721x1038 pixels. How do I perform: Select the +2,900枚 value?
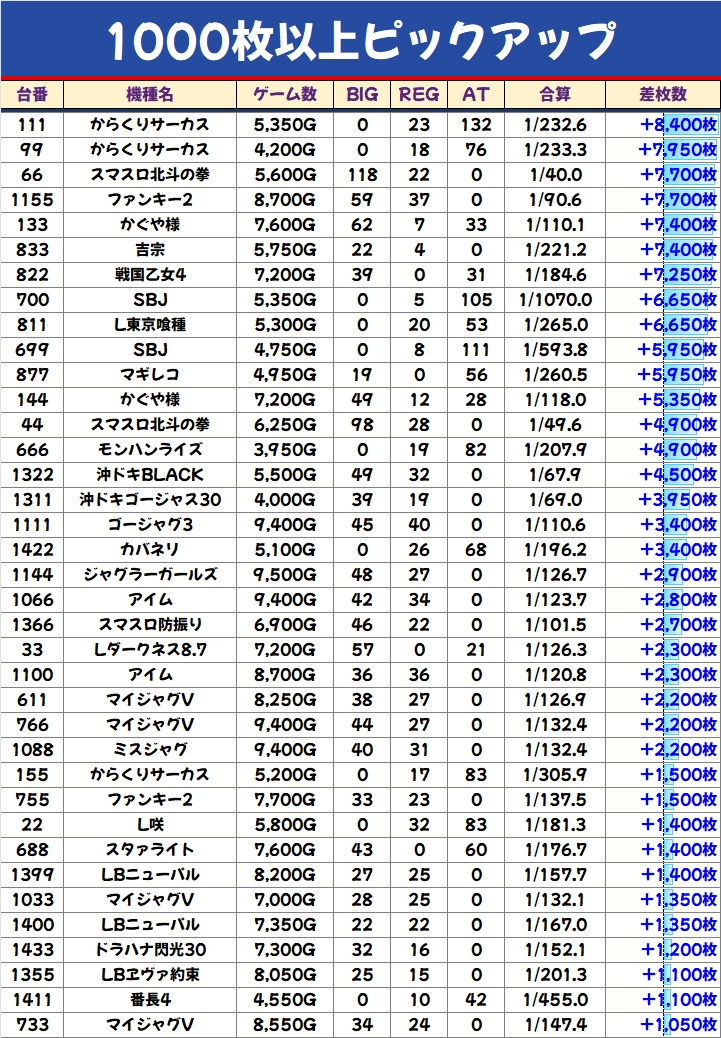[679, 575]
